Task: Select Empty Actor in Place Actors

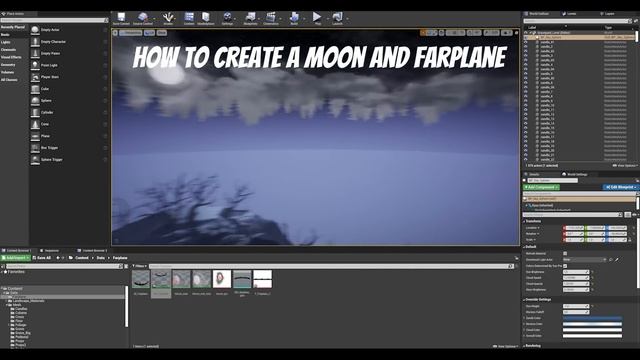Action: point(50,30)
